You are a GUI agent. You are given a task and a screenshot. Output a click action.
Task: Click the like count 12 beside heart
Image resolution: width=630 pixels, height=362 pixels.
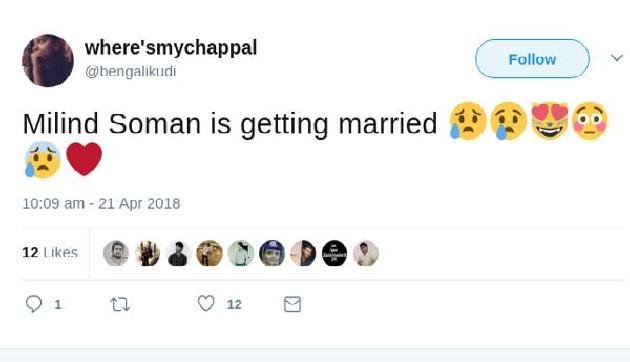pos(234,305)
